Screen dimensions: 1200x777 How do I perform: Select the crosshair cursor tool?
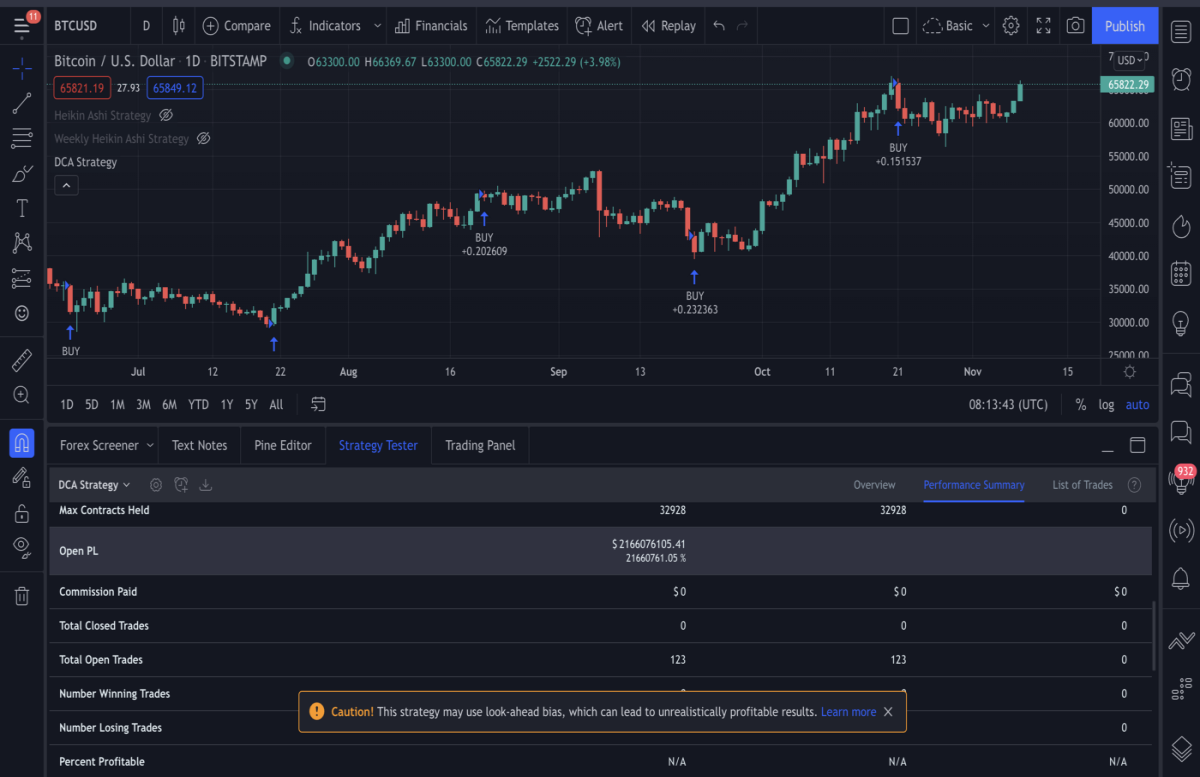coord(21,70)
